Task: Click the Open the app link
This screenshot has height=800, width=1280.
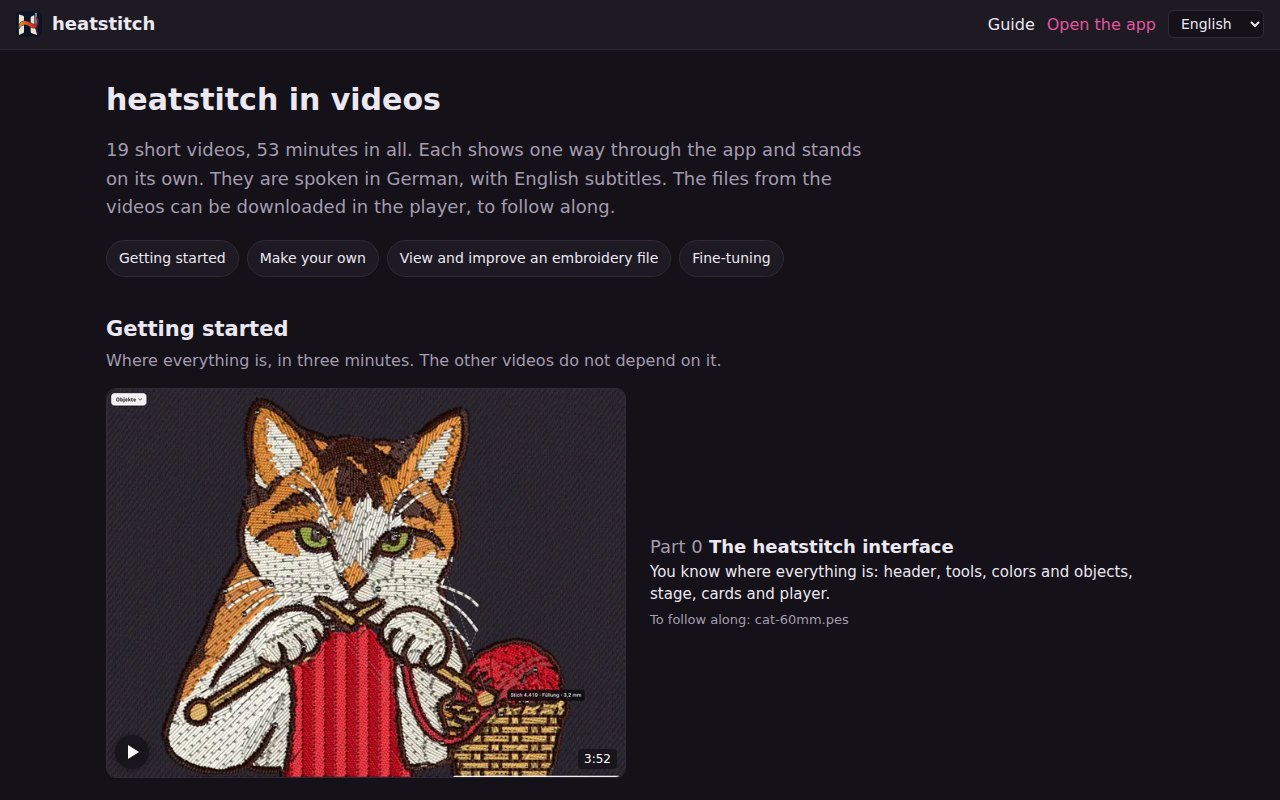Action: point(1101,24)
